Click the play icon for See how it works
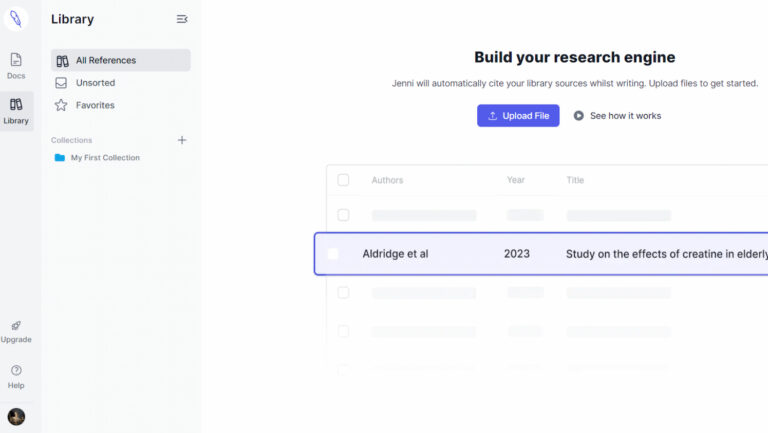This screenshot has height=433, width=768. [579, 116]
